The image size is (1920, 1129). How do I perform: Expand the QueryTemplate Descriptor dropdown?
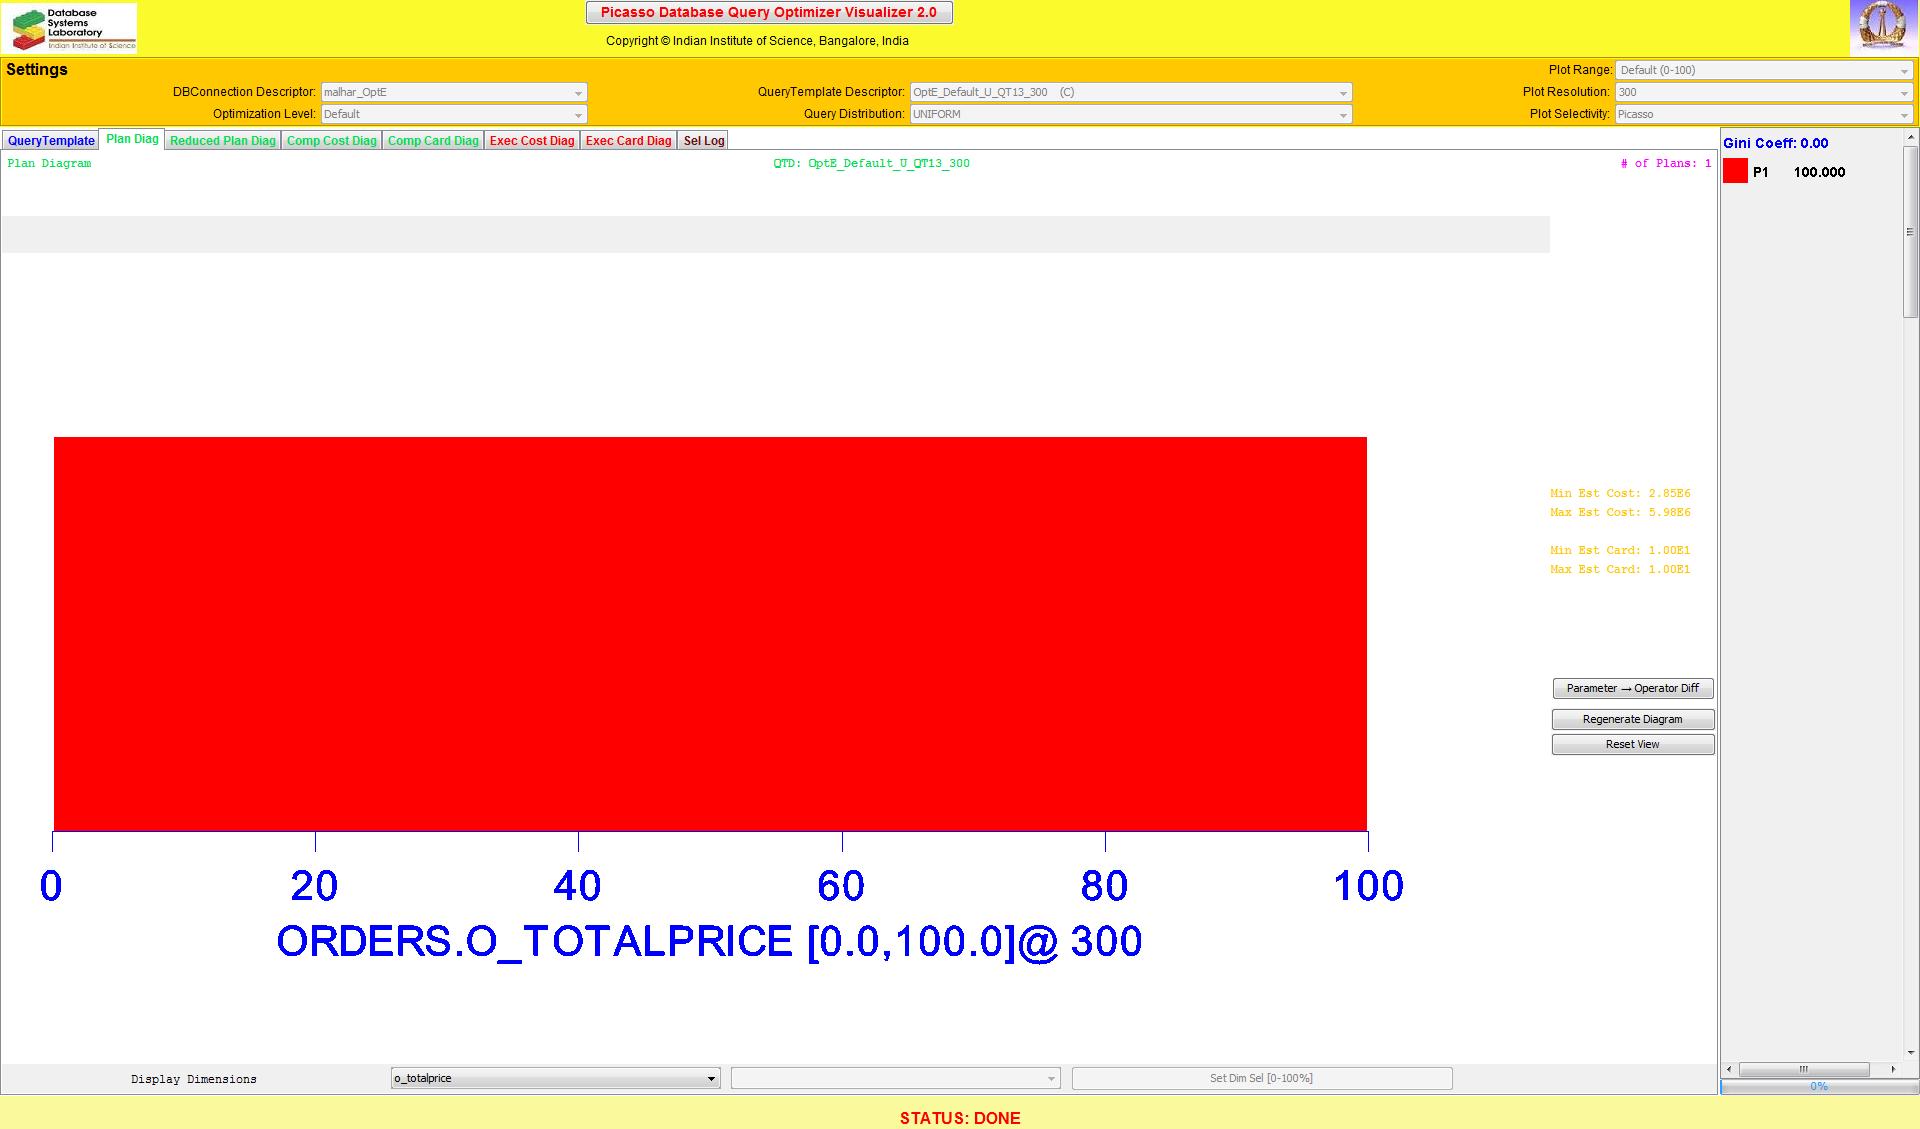pyautogui.click(x=1130, y=92)
